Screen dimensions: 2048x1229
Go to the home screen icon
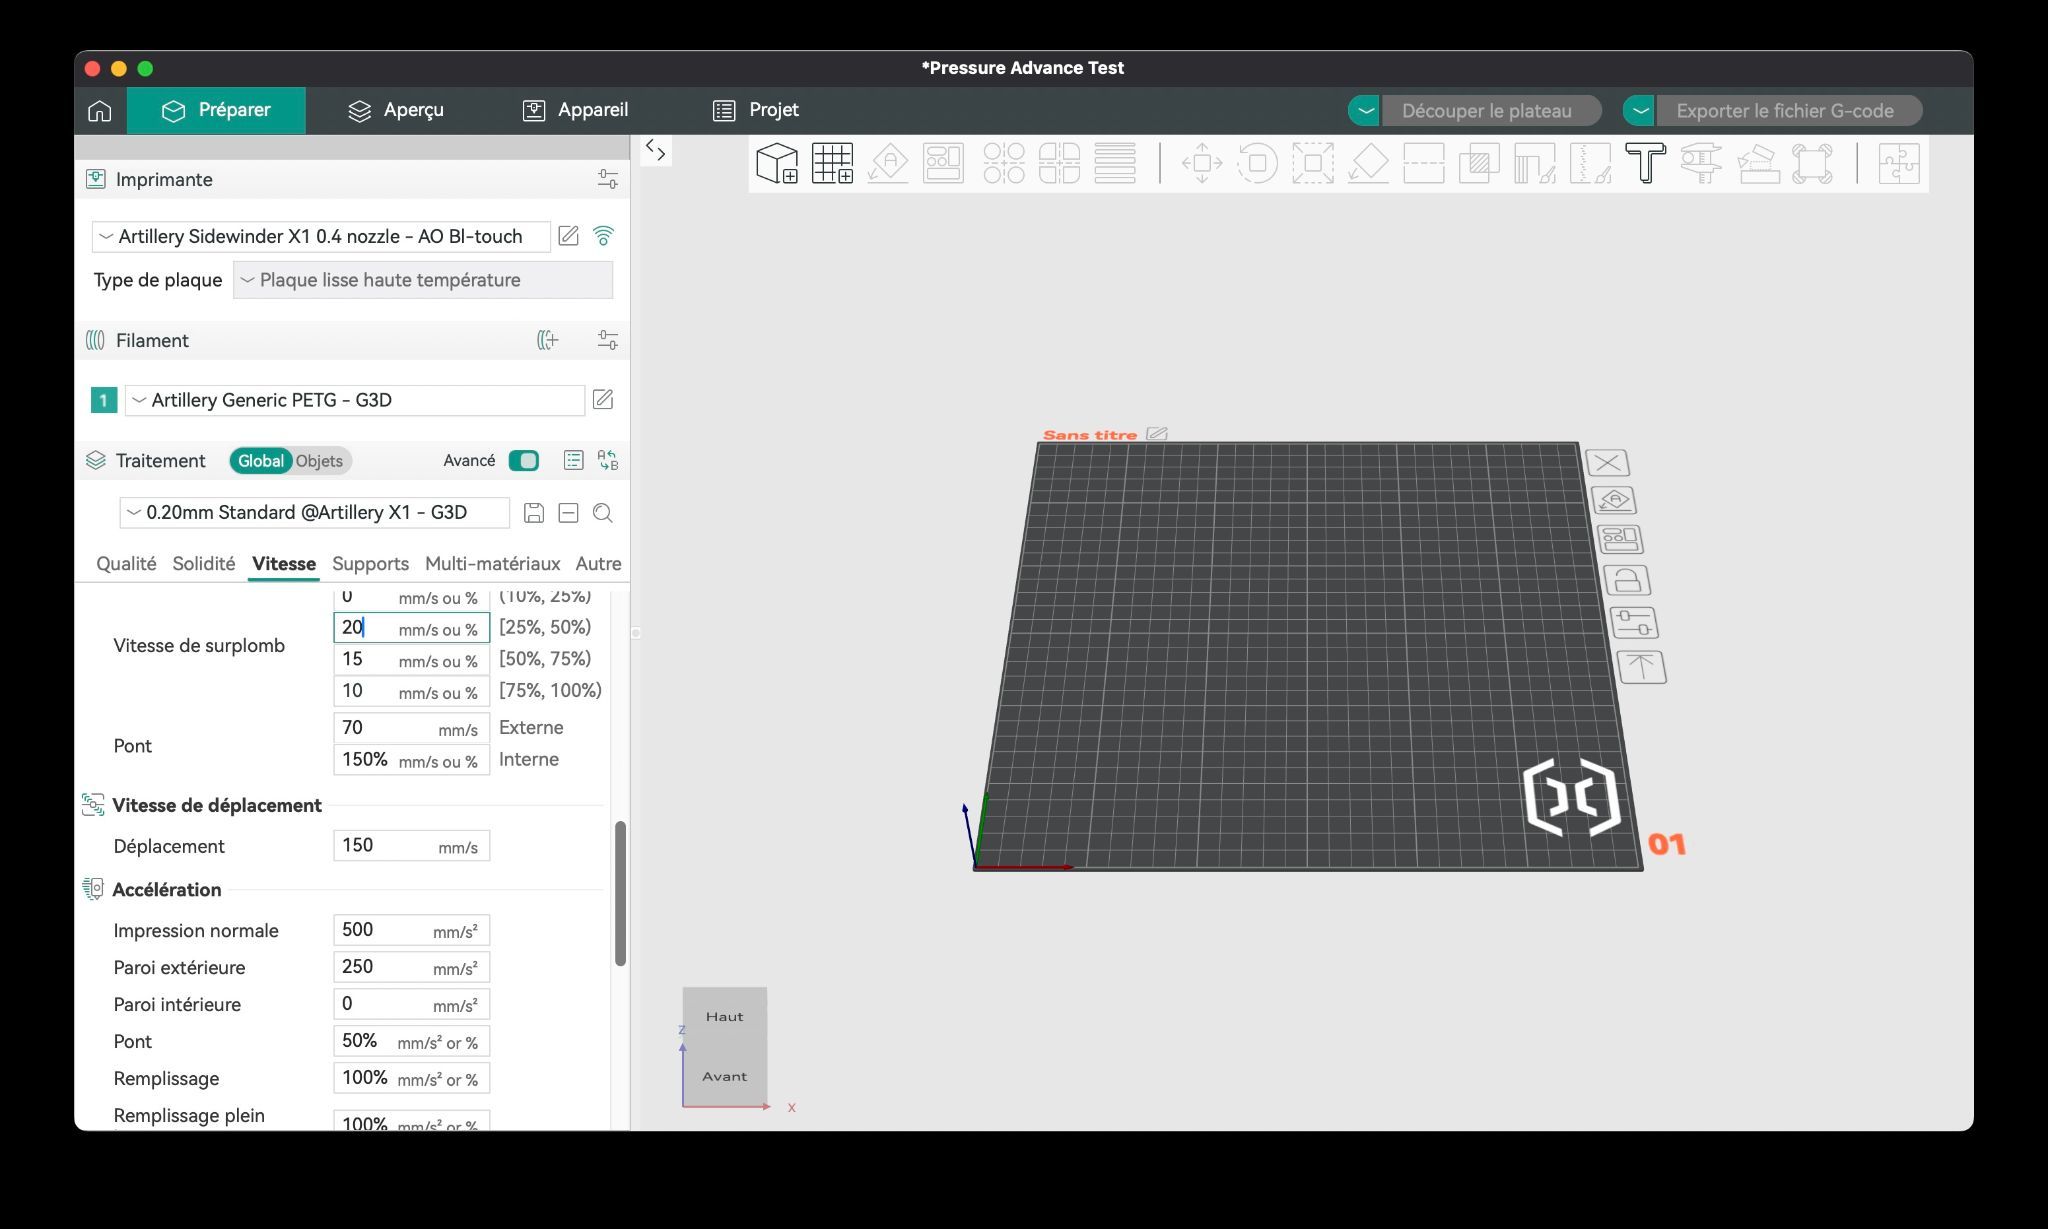(x=100, y=111)
